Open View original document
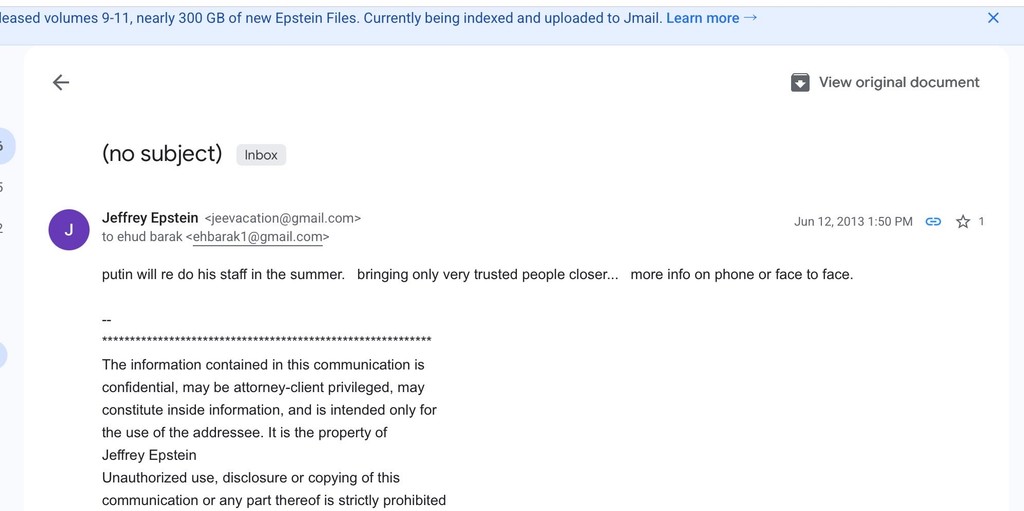The image size is (1024, 511). pyautogui.click(x=898, y=83)
